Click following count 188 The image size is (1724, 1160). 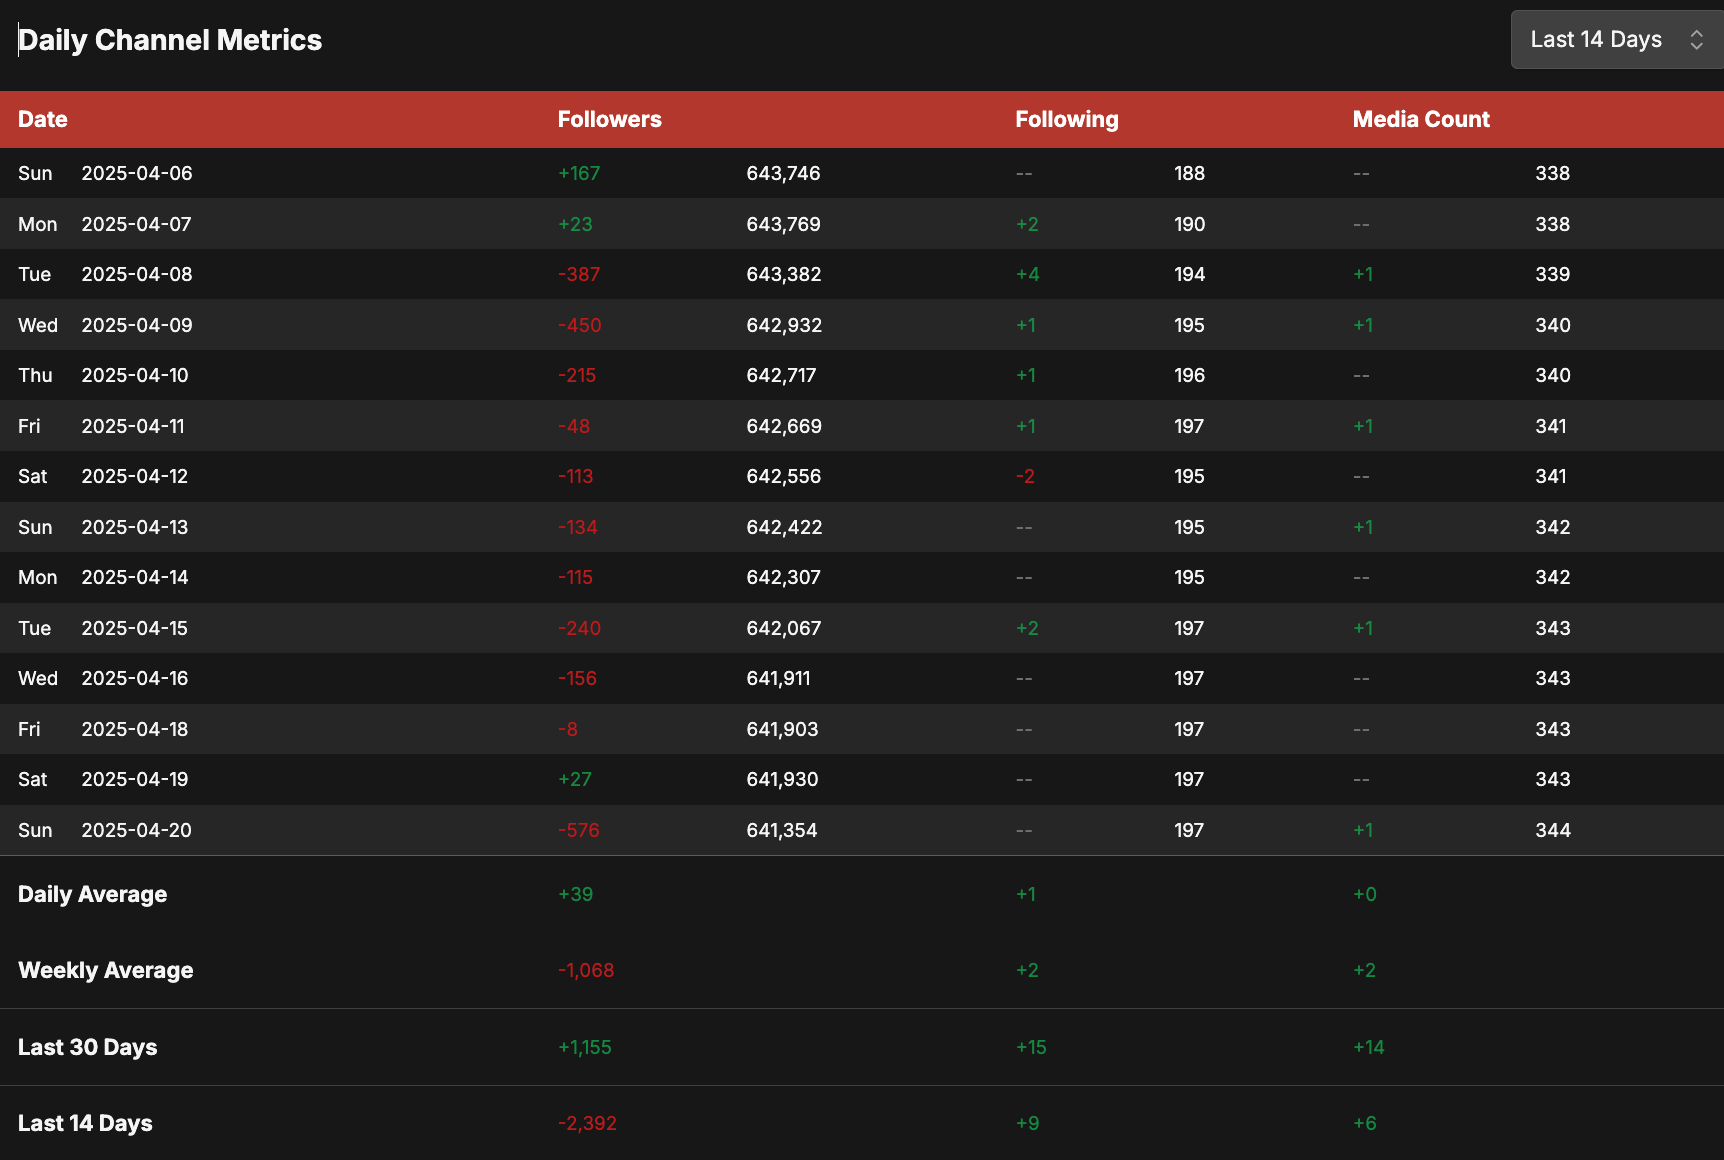coord(1189,173)
